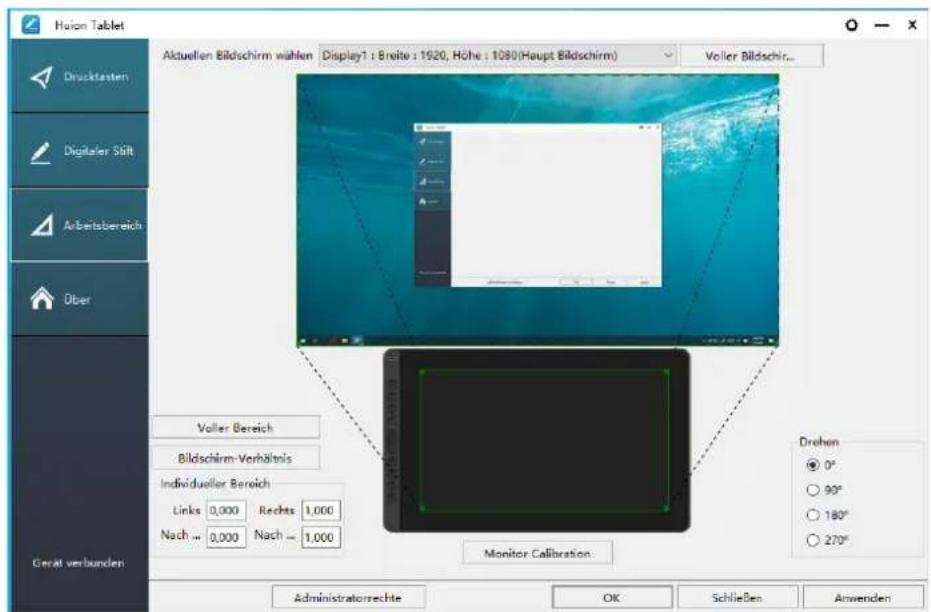Click the Administratorrechte button

(x=348, y=597)
